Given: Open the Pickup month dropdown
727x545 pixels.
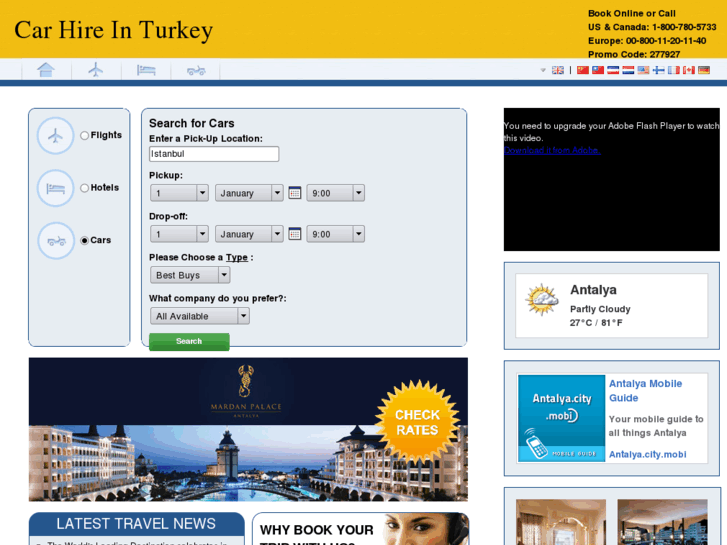Looking at the screenshot, I should click(249, 193).
